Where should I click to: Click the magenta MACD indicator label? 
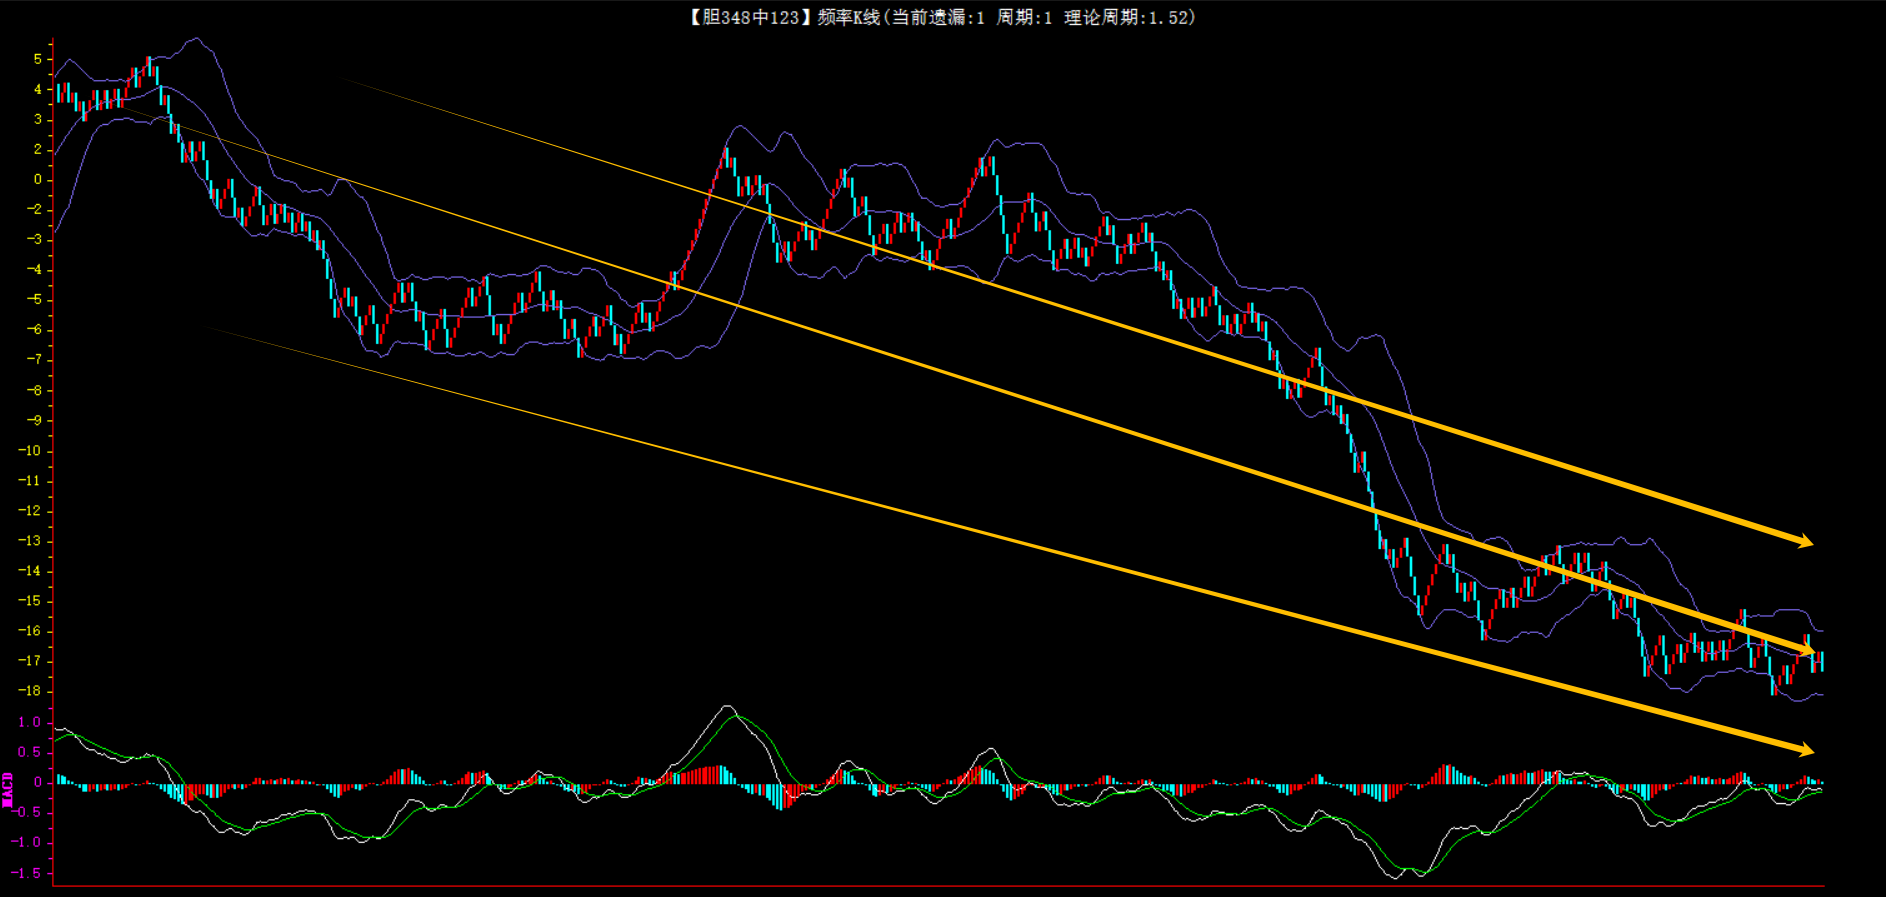point(8,789)
